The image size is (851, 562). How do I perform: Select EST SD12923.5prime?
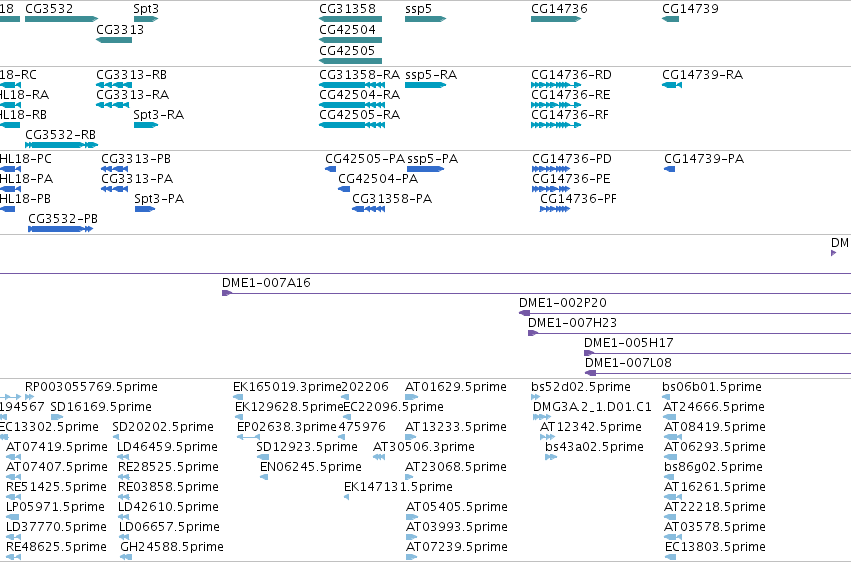click(x=307, y=447)
